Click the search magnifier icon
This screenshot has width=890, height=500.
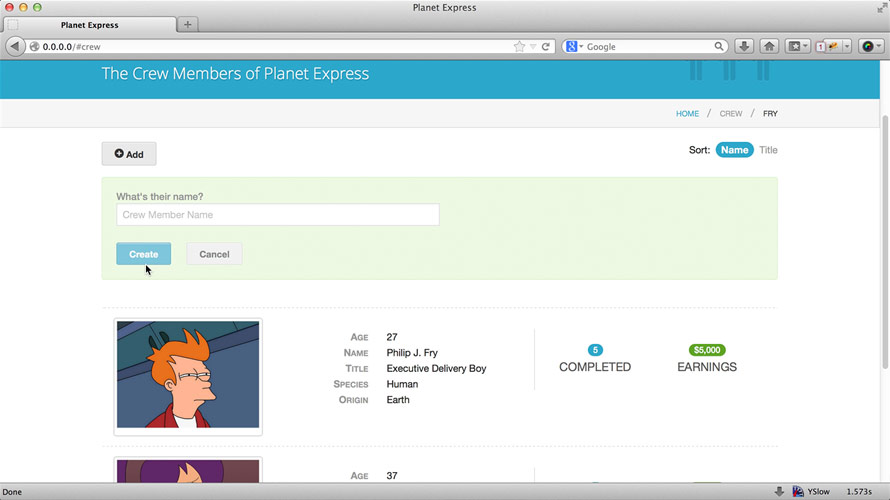click(719, 47)
